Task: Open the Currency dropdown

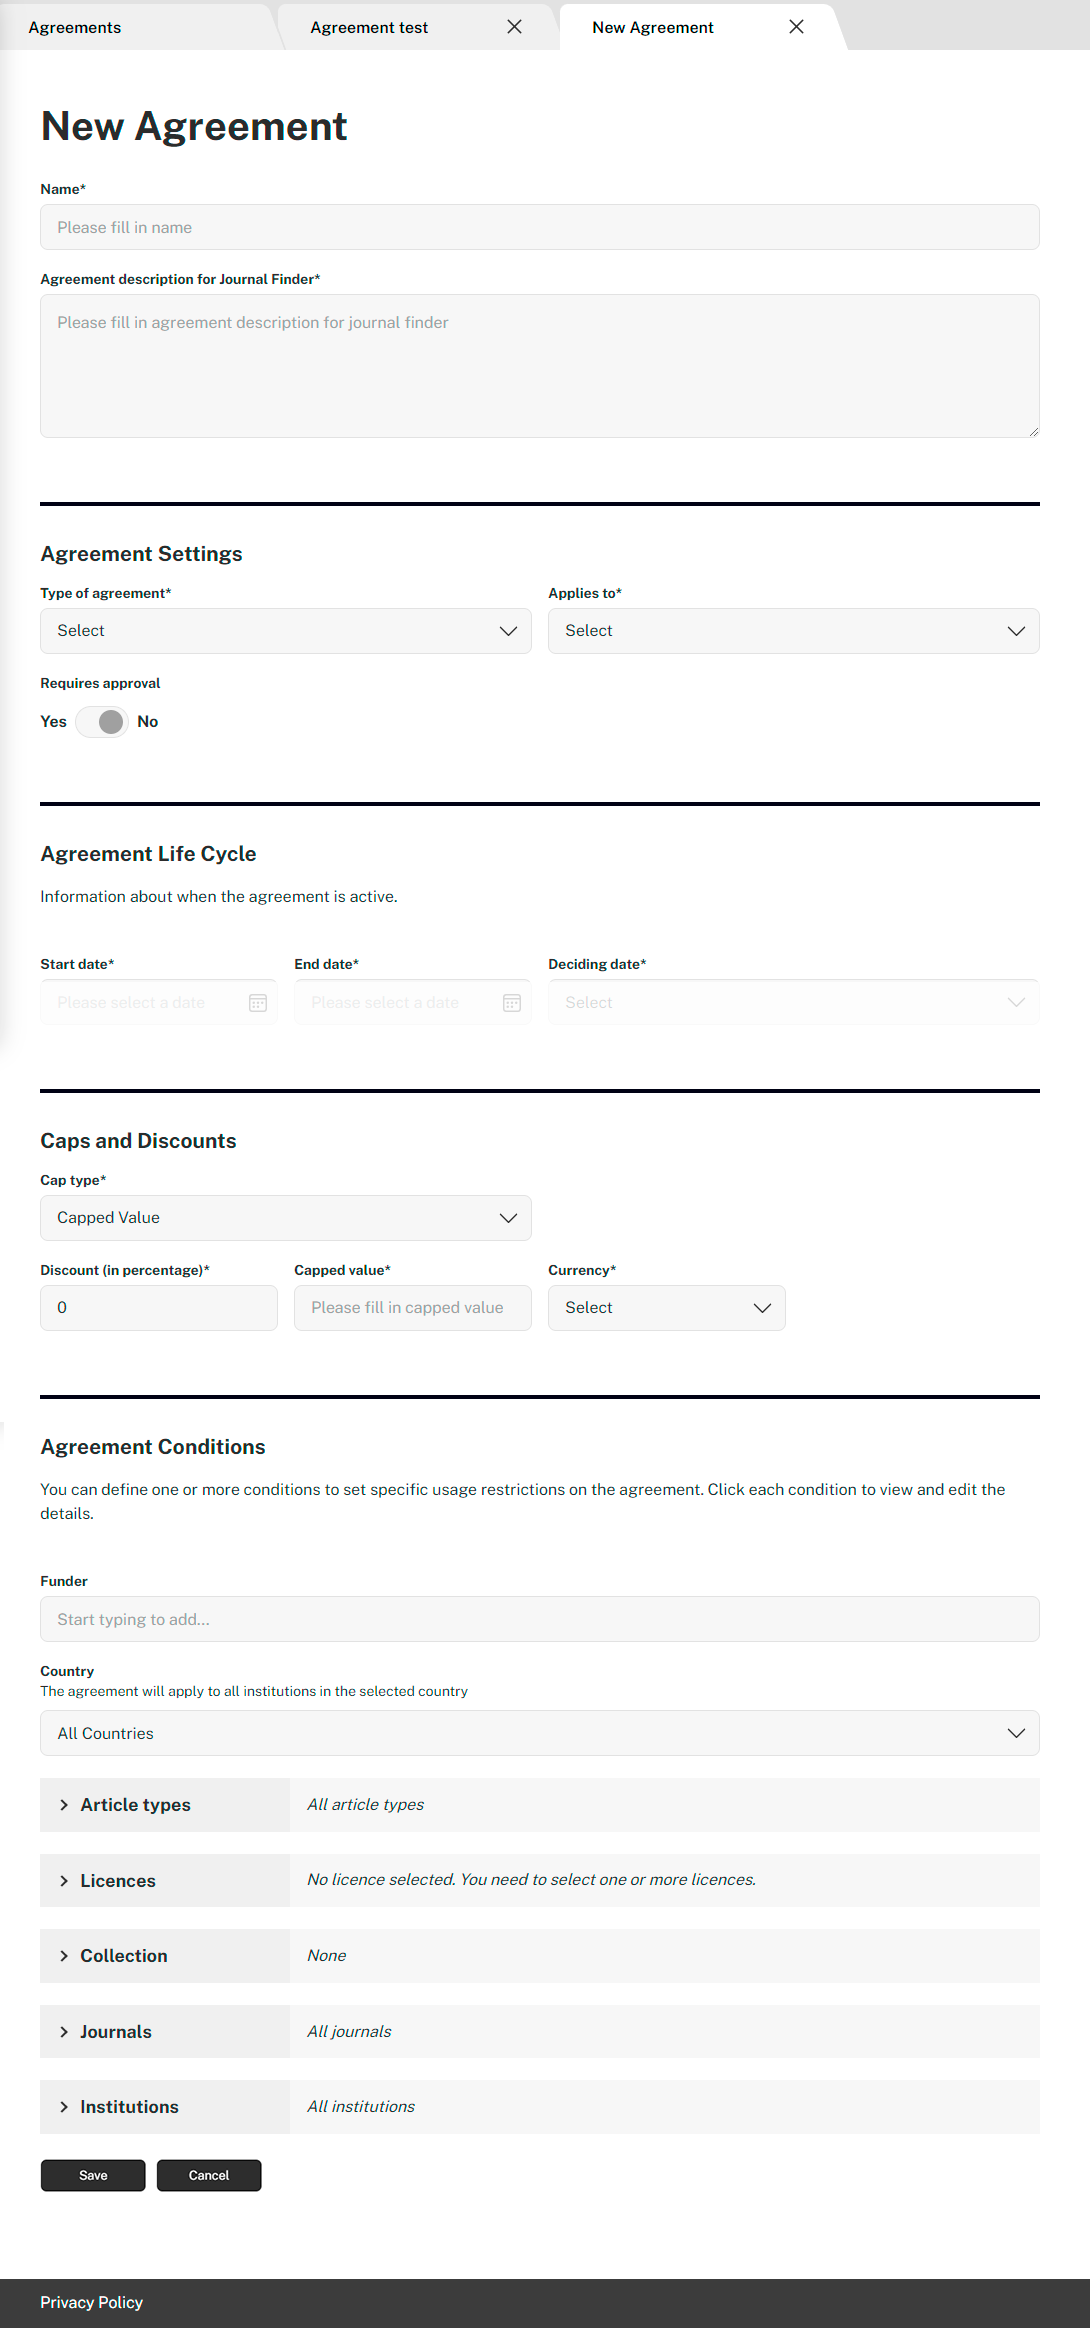Action: pyautogui.click(x=666, y=1308)
